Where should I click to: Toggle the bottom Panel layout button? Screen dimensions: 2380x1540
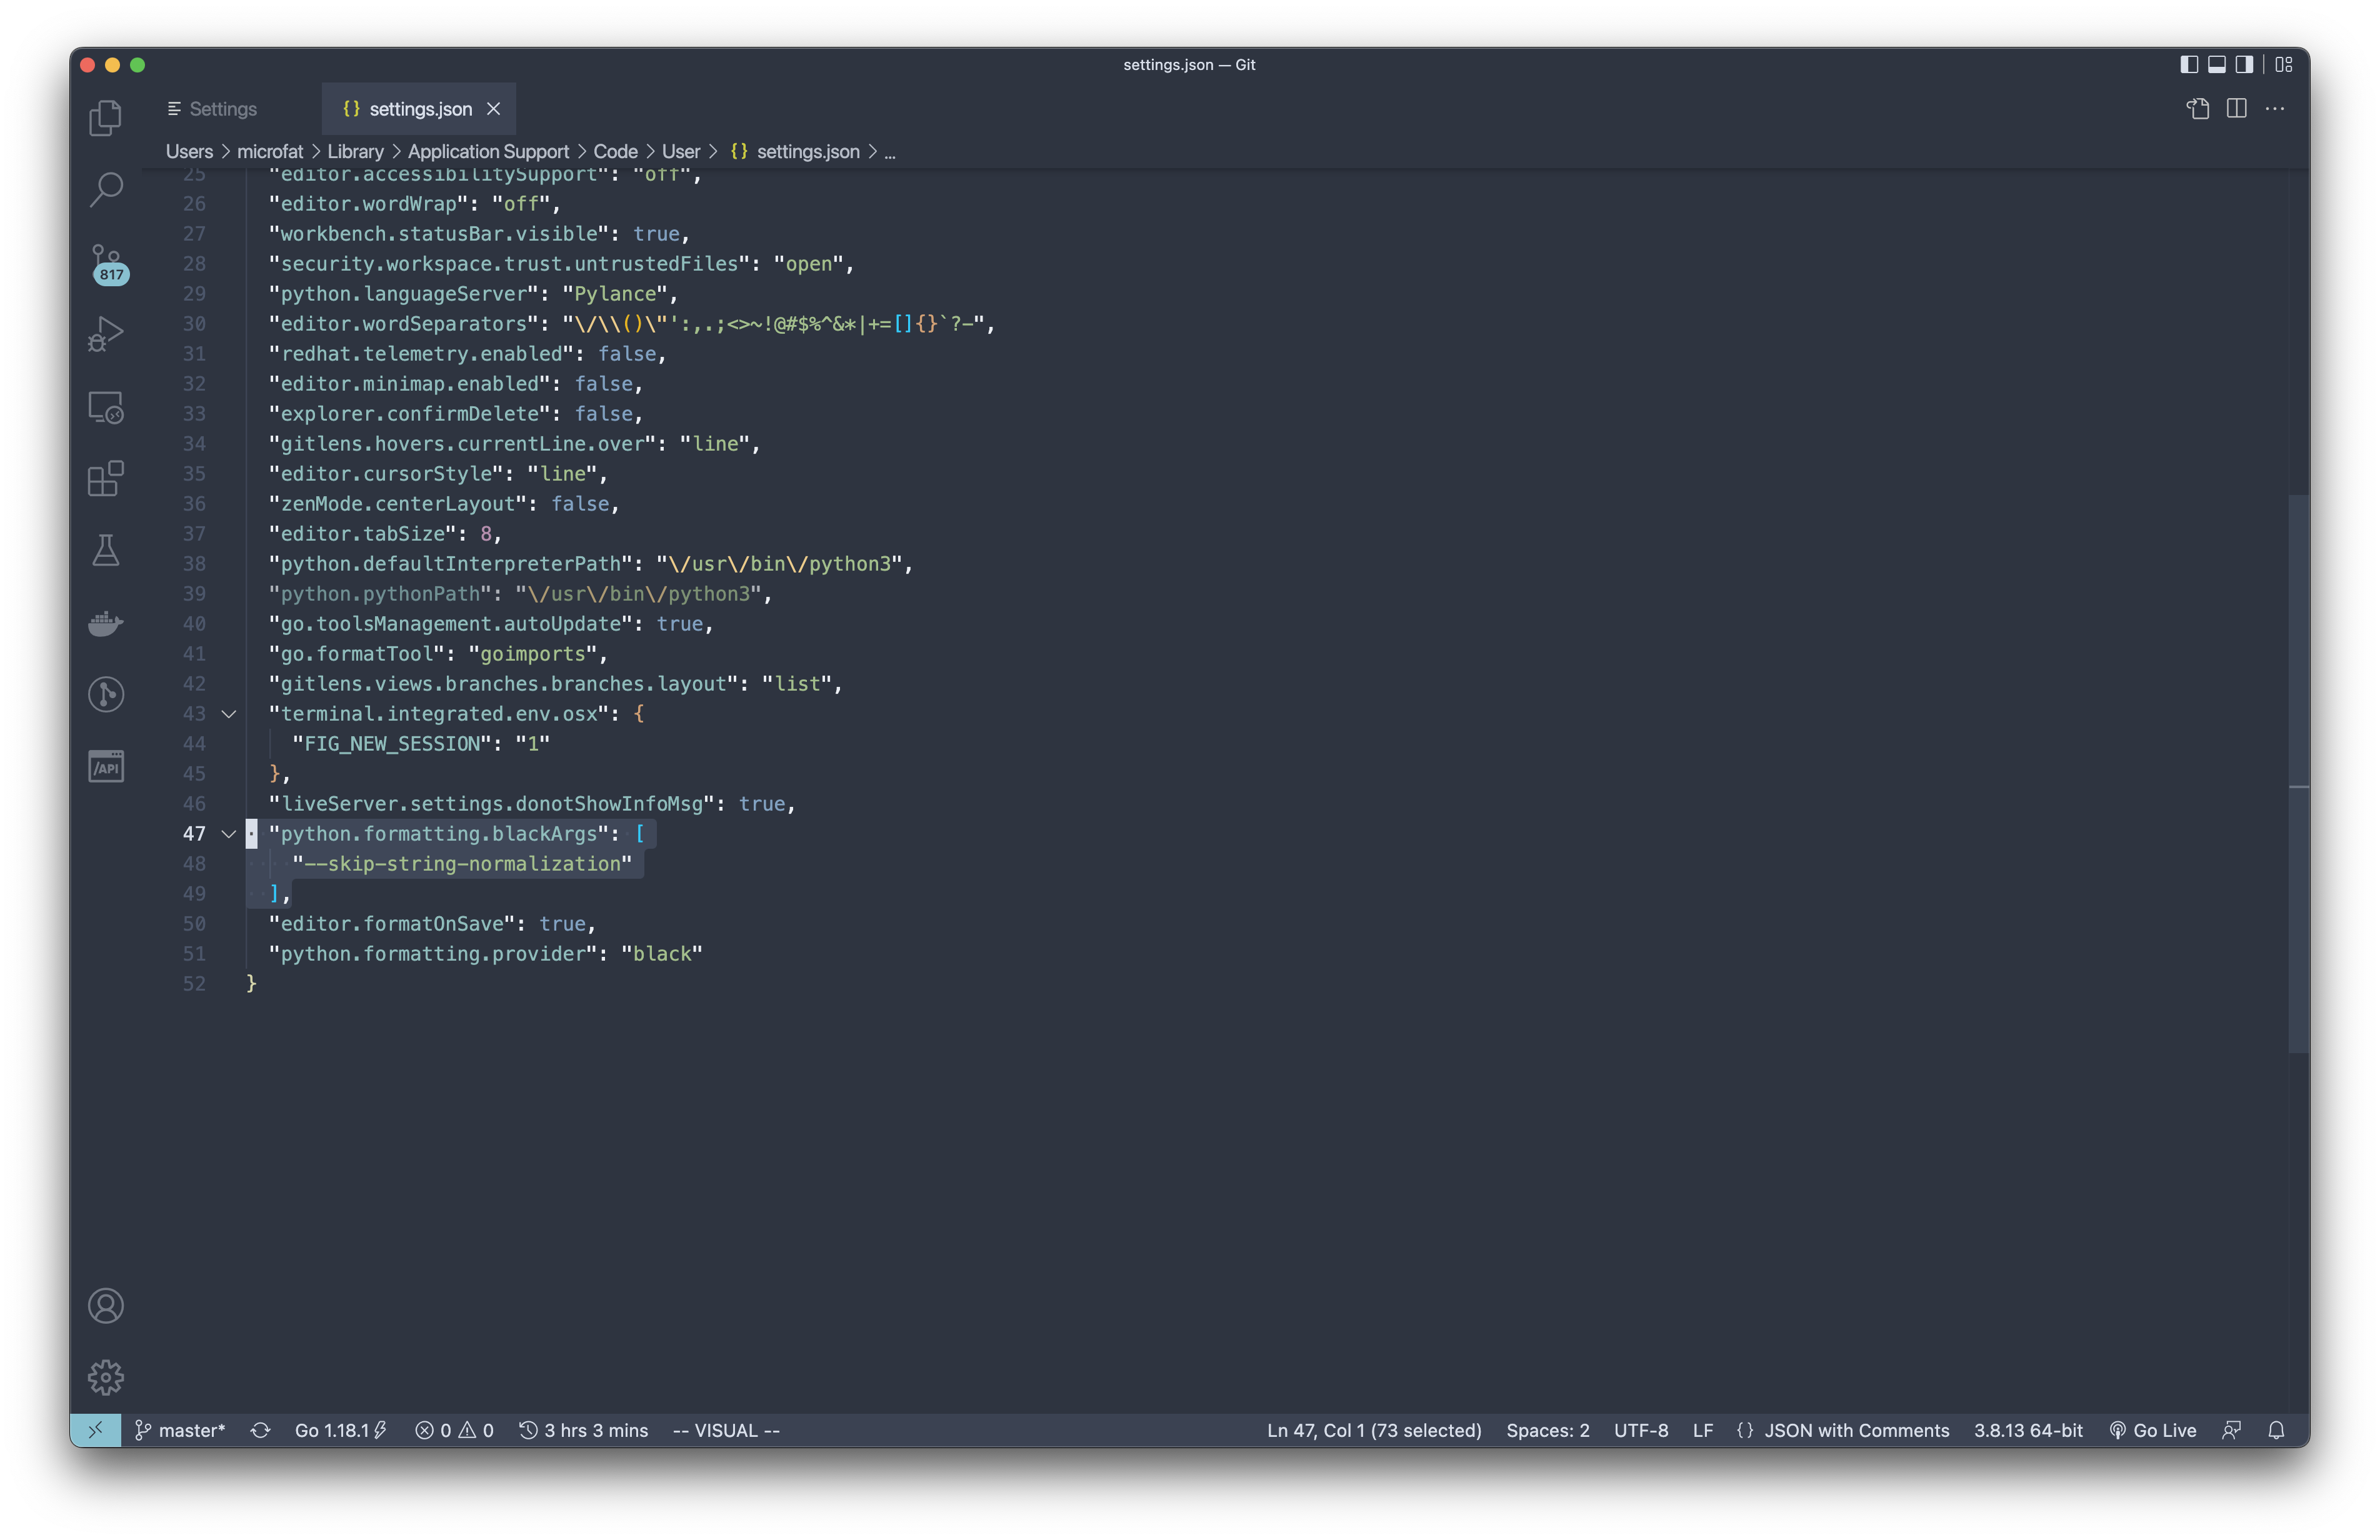click(x=2217, y=64)
